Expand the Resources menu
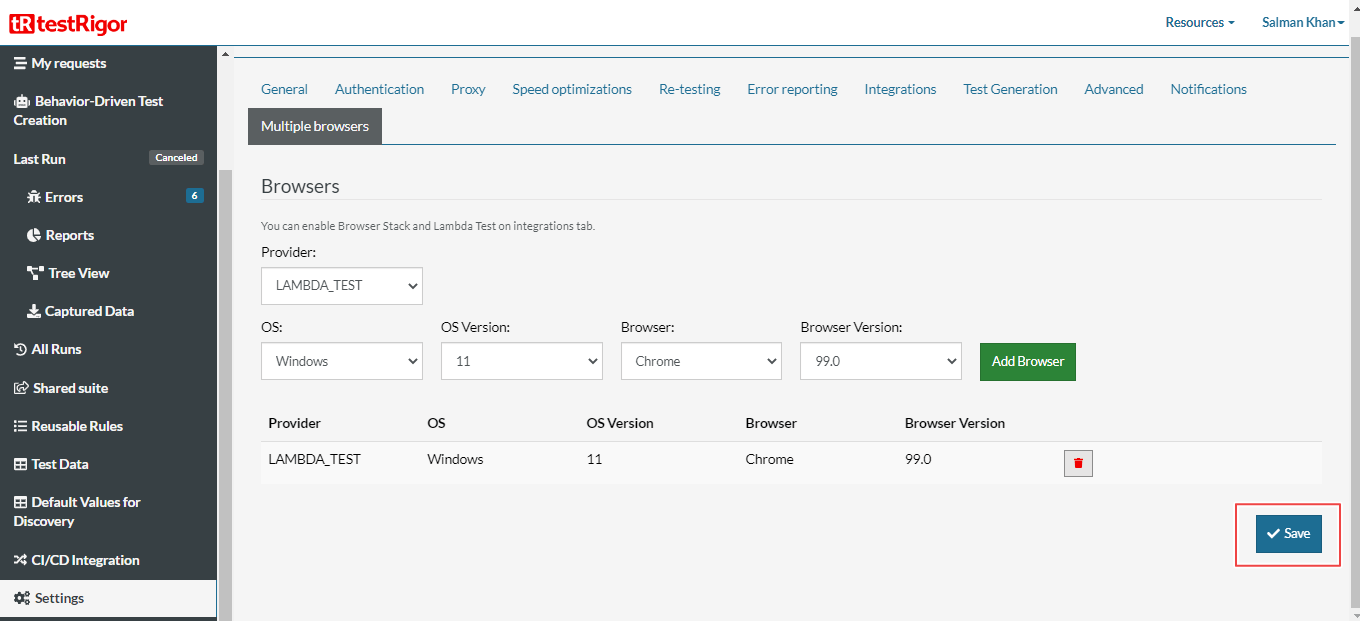Screen dimensions: 1360x621 1199,22
